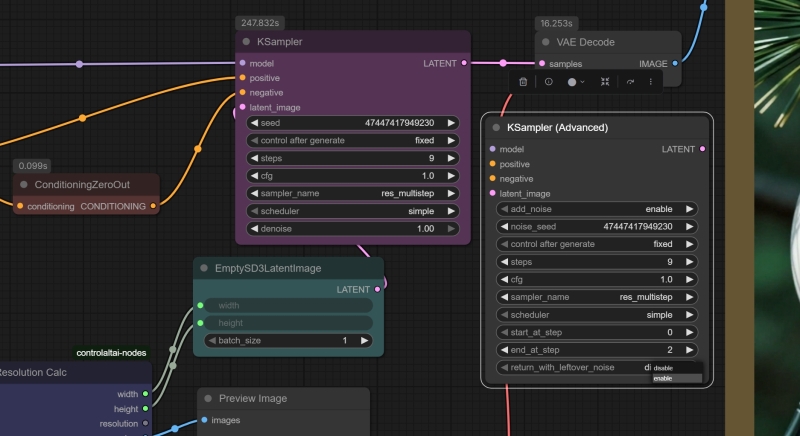Decrease end_at_step value with left arrow
The height and width of the screenshot is (436, 800).
tap(504, 349)
